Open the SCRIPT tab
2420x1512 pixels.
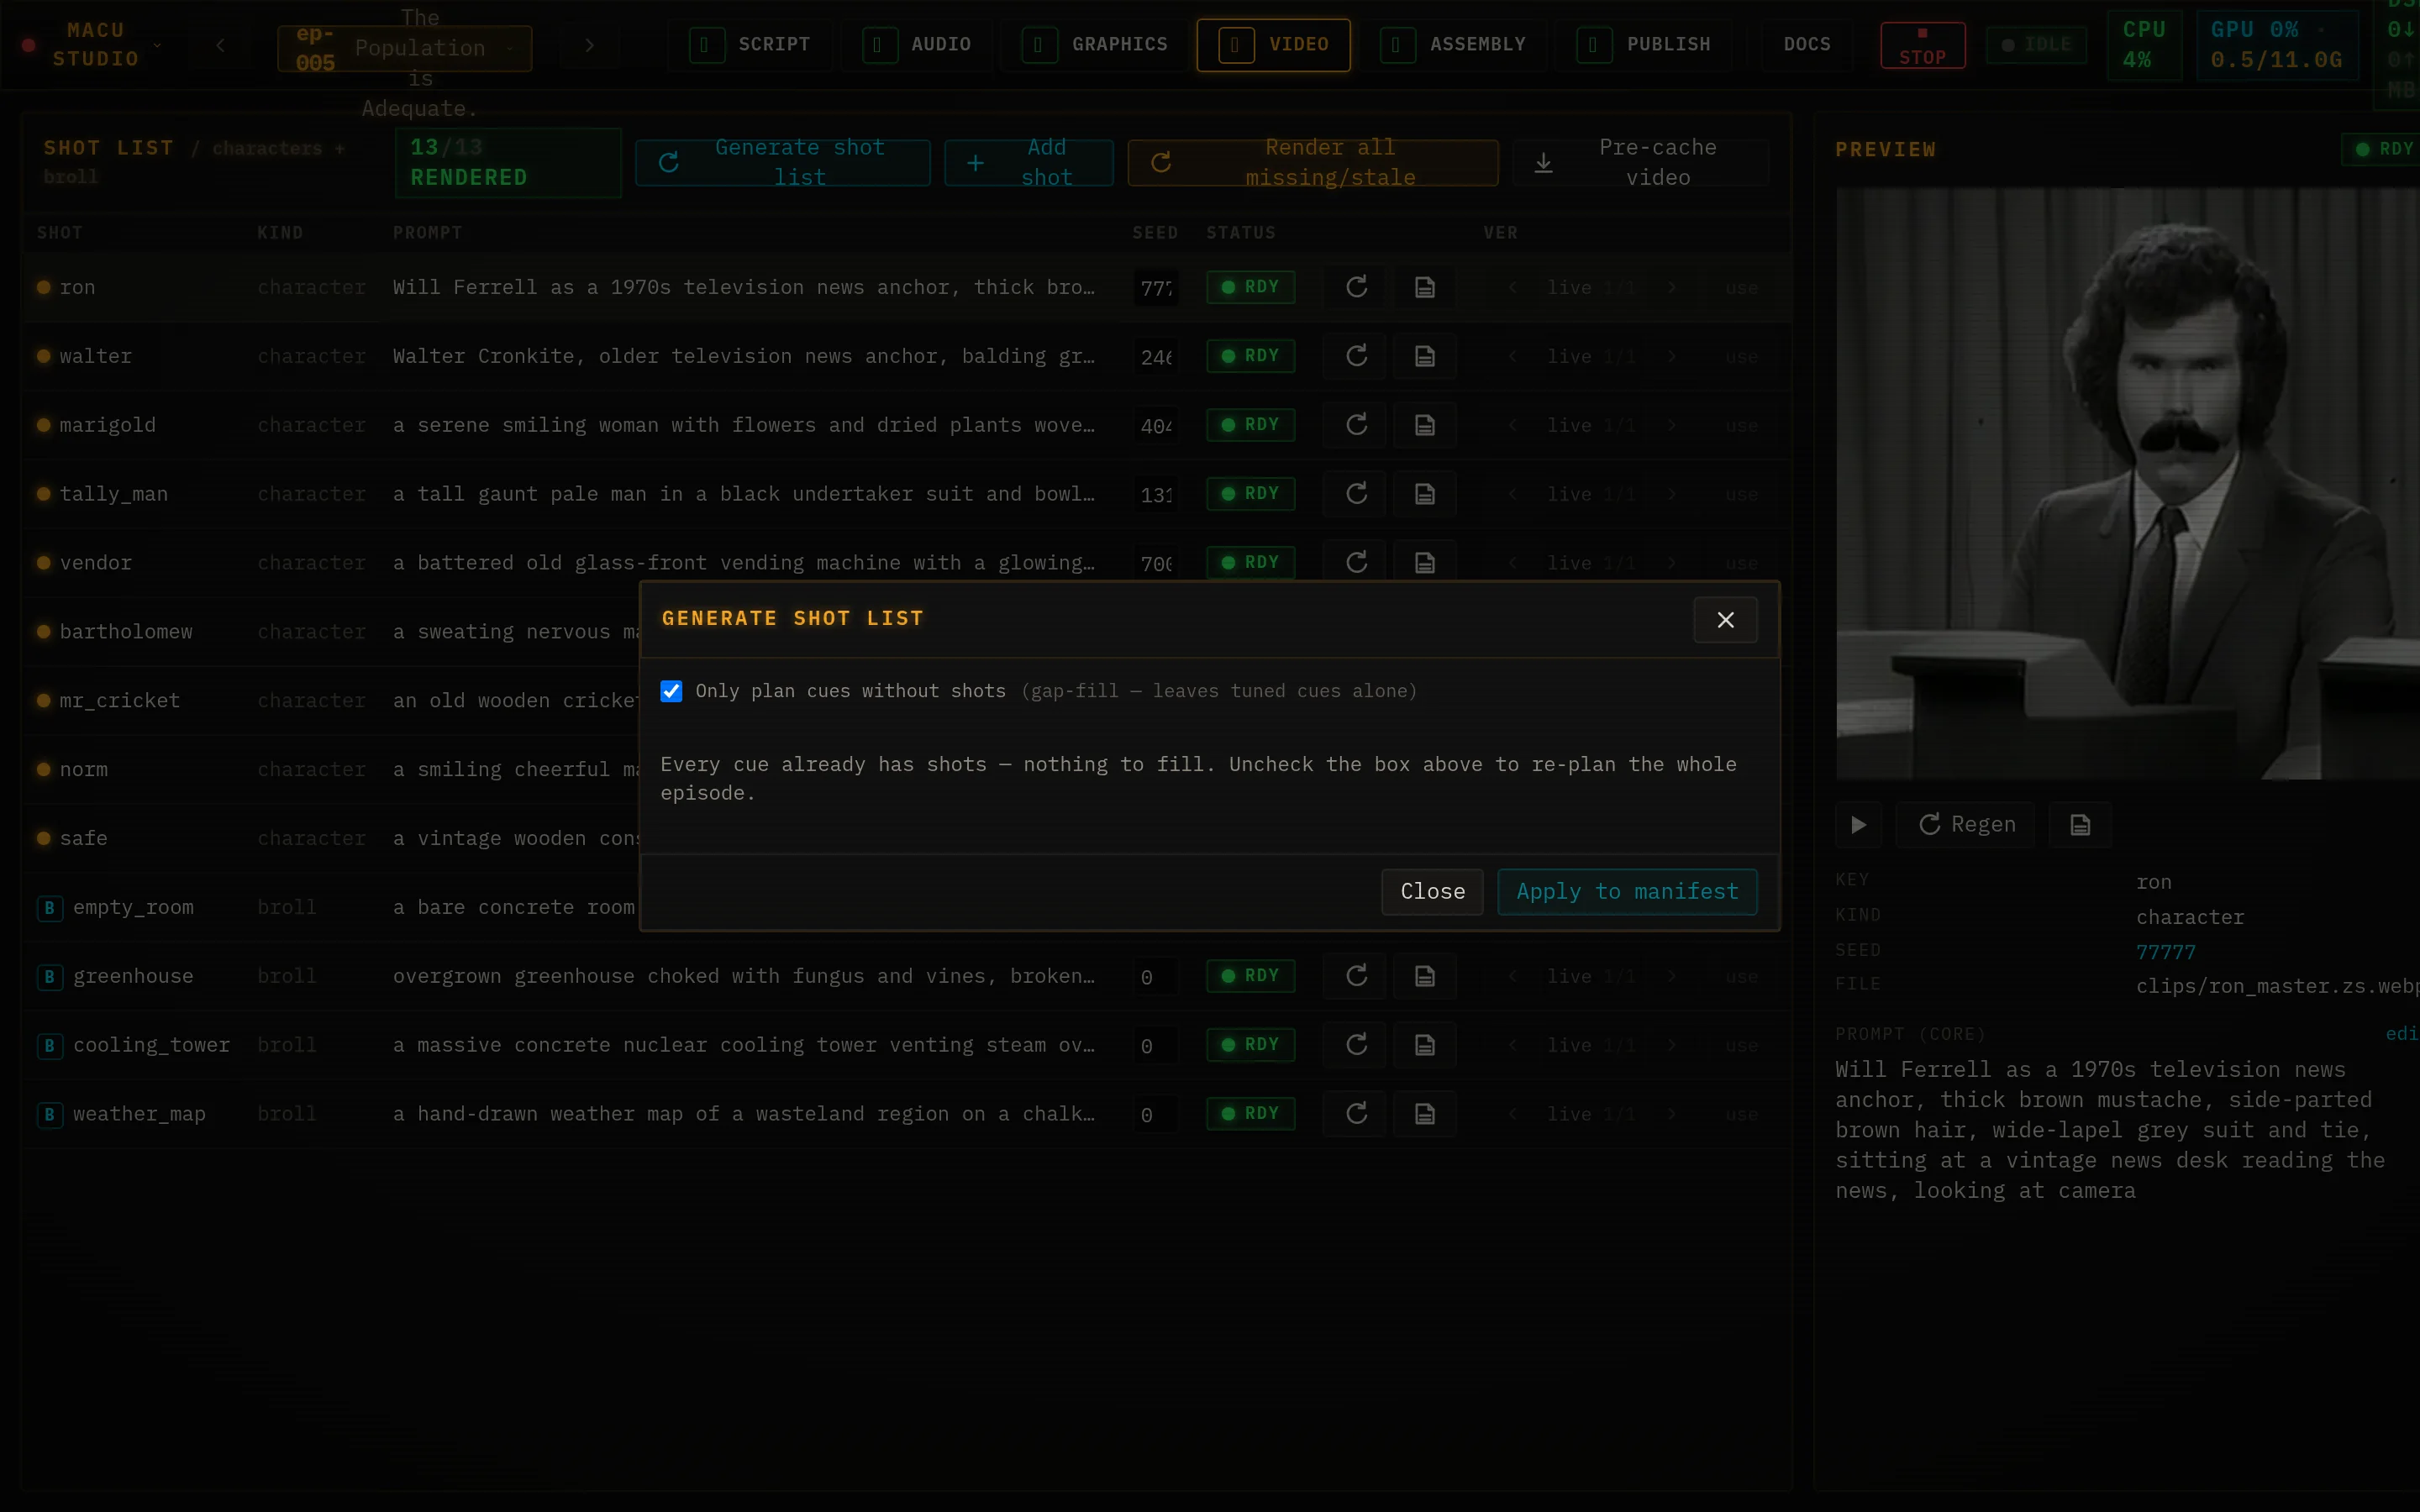click(751, 45)
